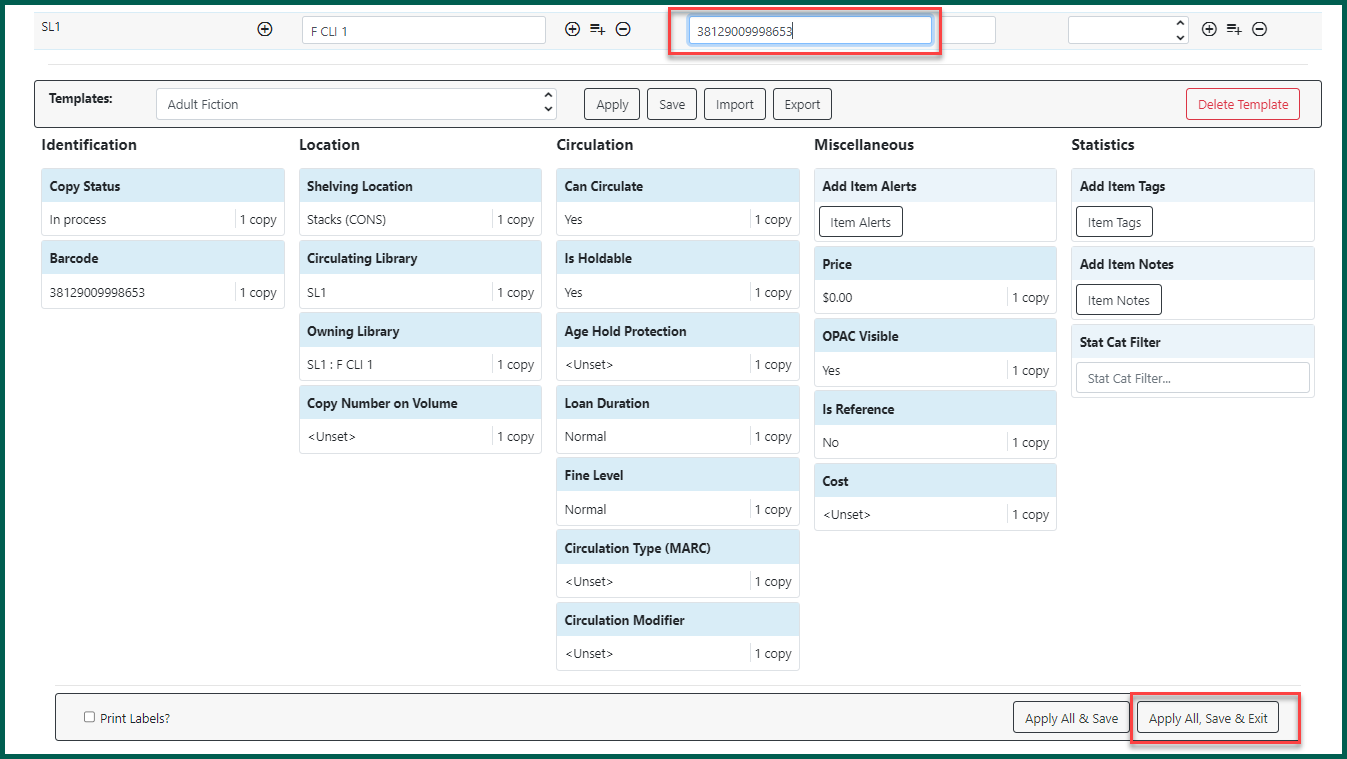Click Delete Template button
The image size is (1347, 759).
click(1243, 104)
